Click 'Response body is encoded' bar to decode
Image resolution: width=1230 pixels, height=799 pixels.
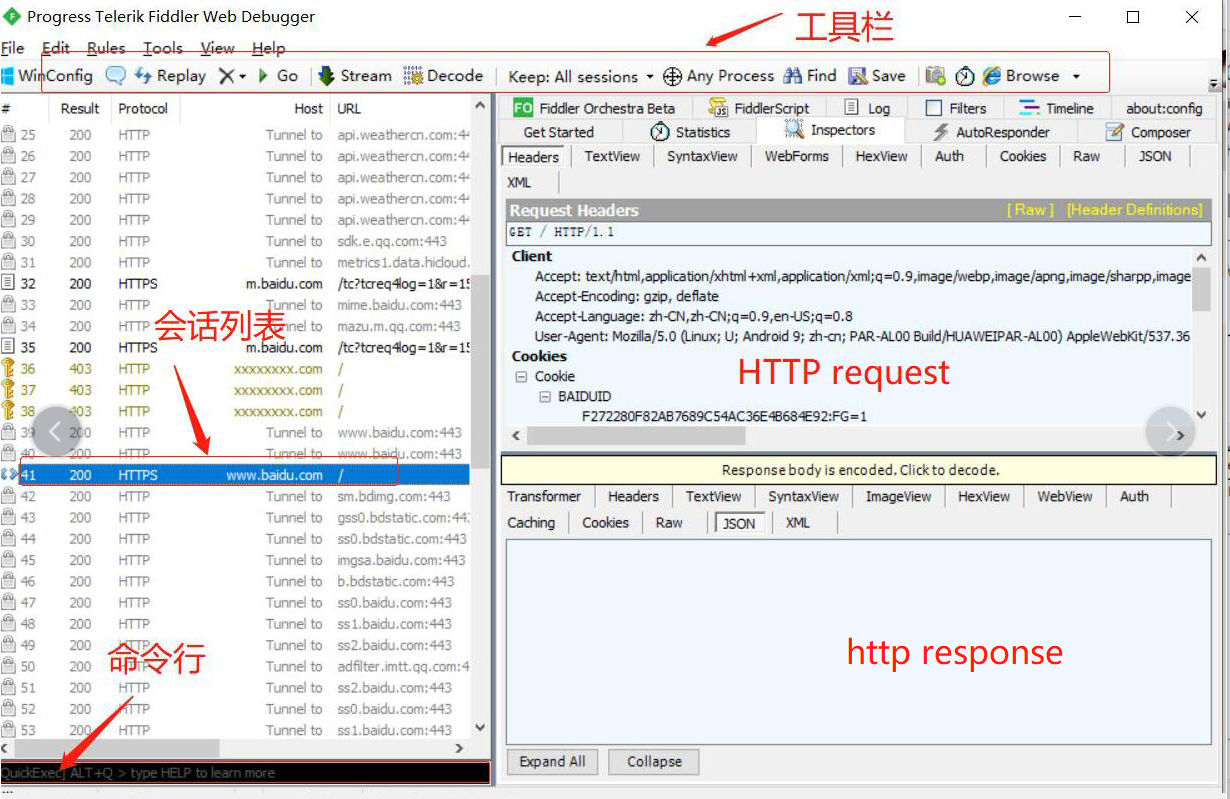tap(860, 470)
